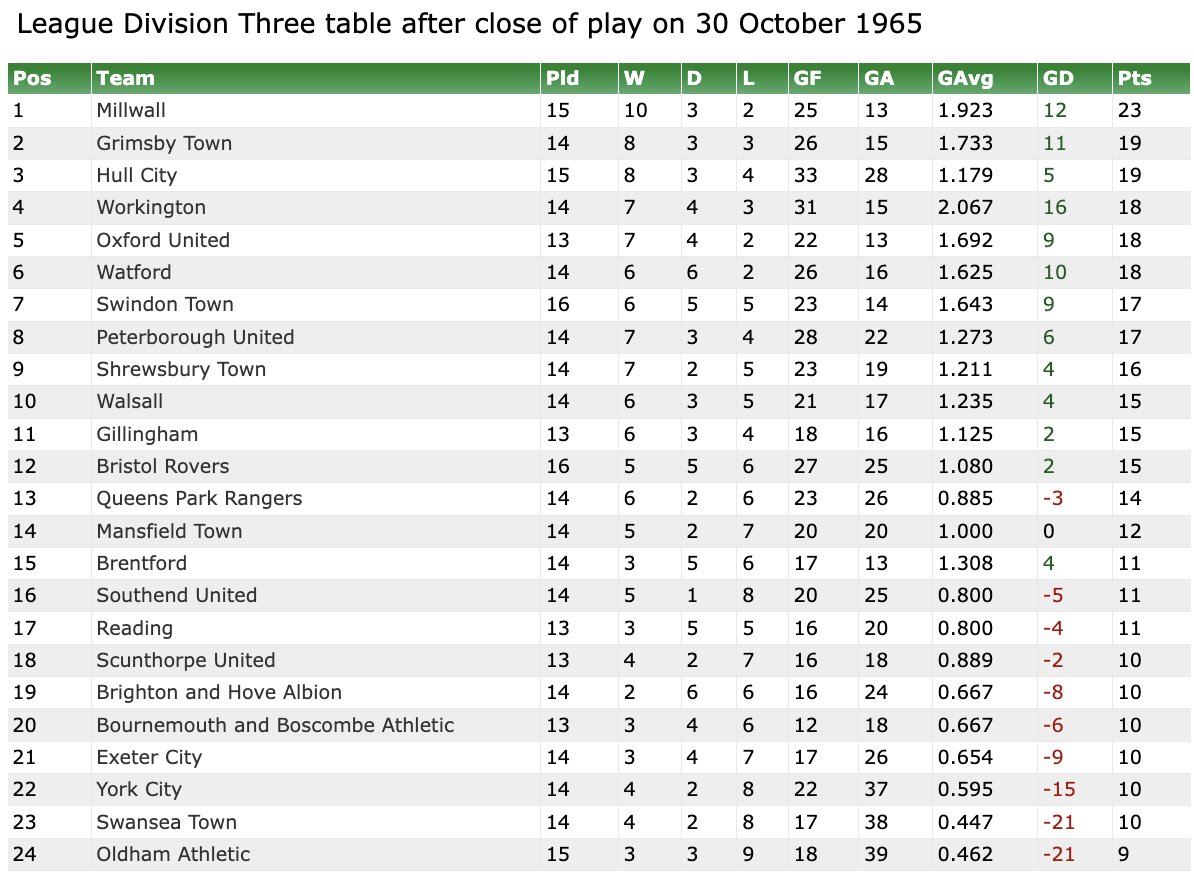Open the Hull City entry
The width and height of the screenshot is (1194, 878).
136,175
